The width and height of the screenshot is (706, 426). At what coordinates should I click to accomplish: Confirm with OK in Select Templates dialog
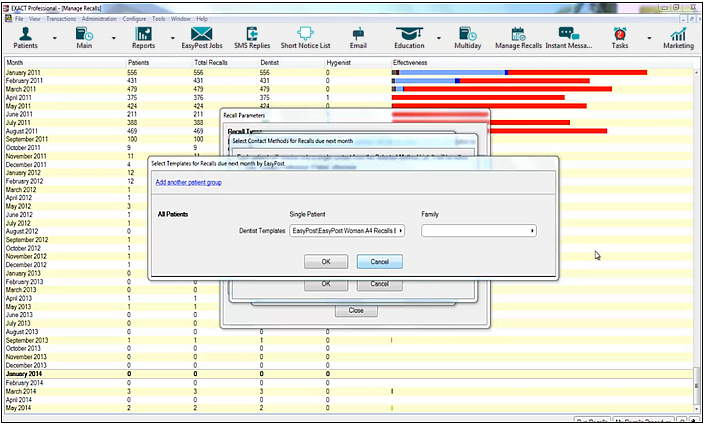pyautogui.click(x=326, y=262)
